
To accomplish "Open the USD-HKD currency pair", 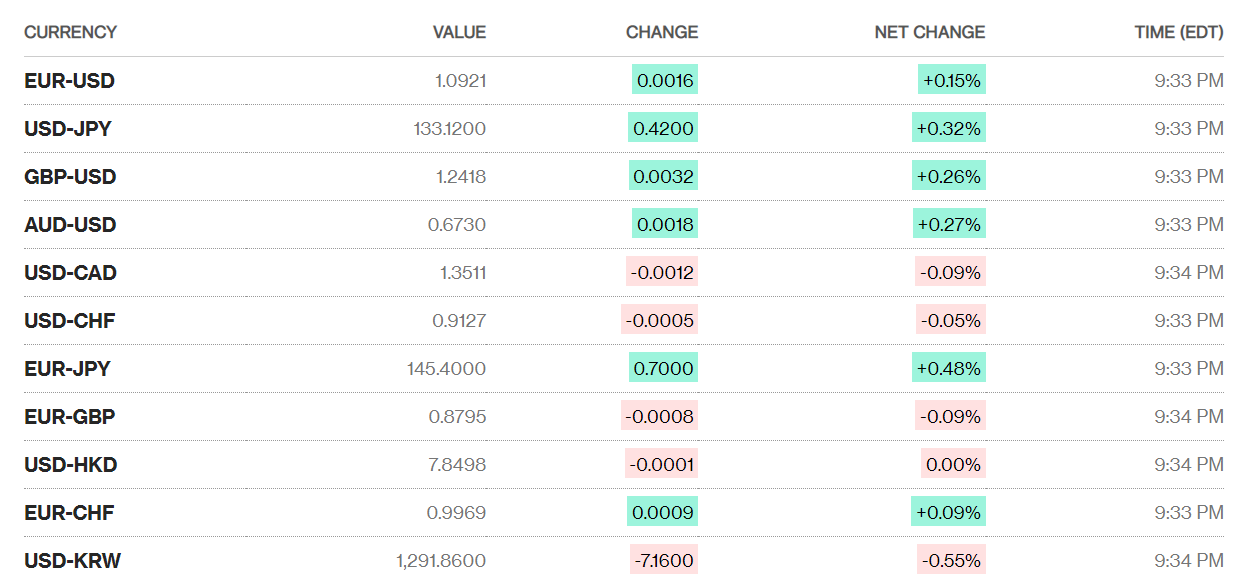I will pos(70,465).
